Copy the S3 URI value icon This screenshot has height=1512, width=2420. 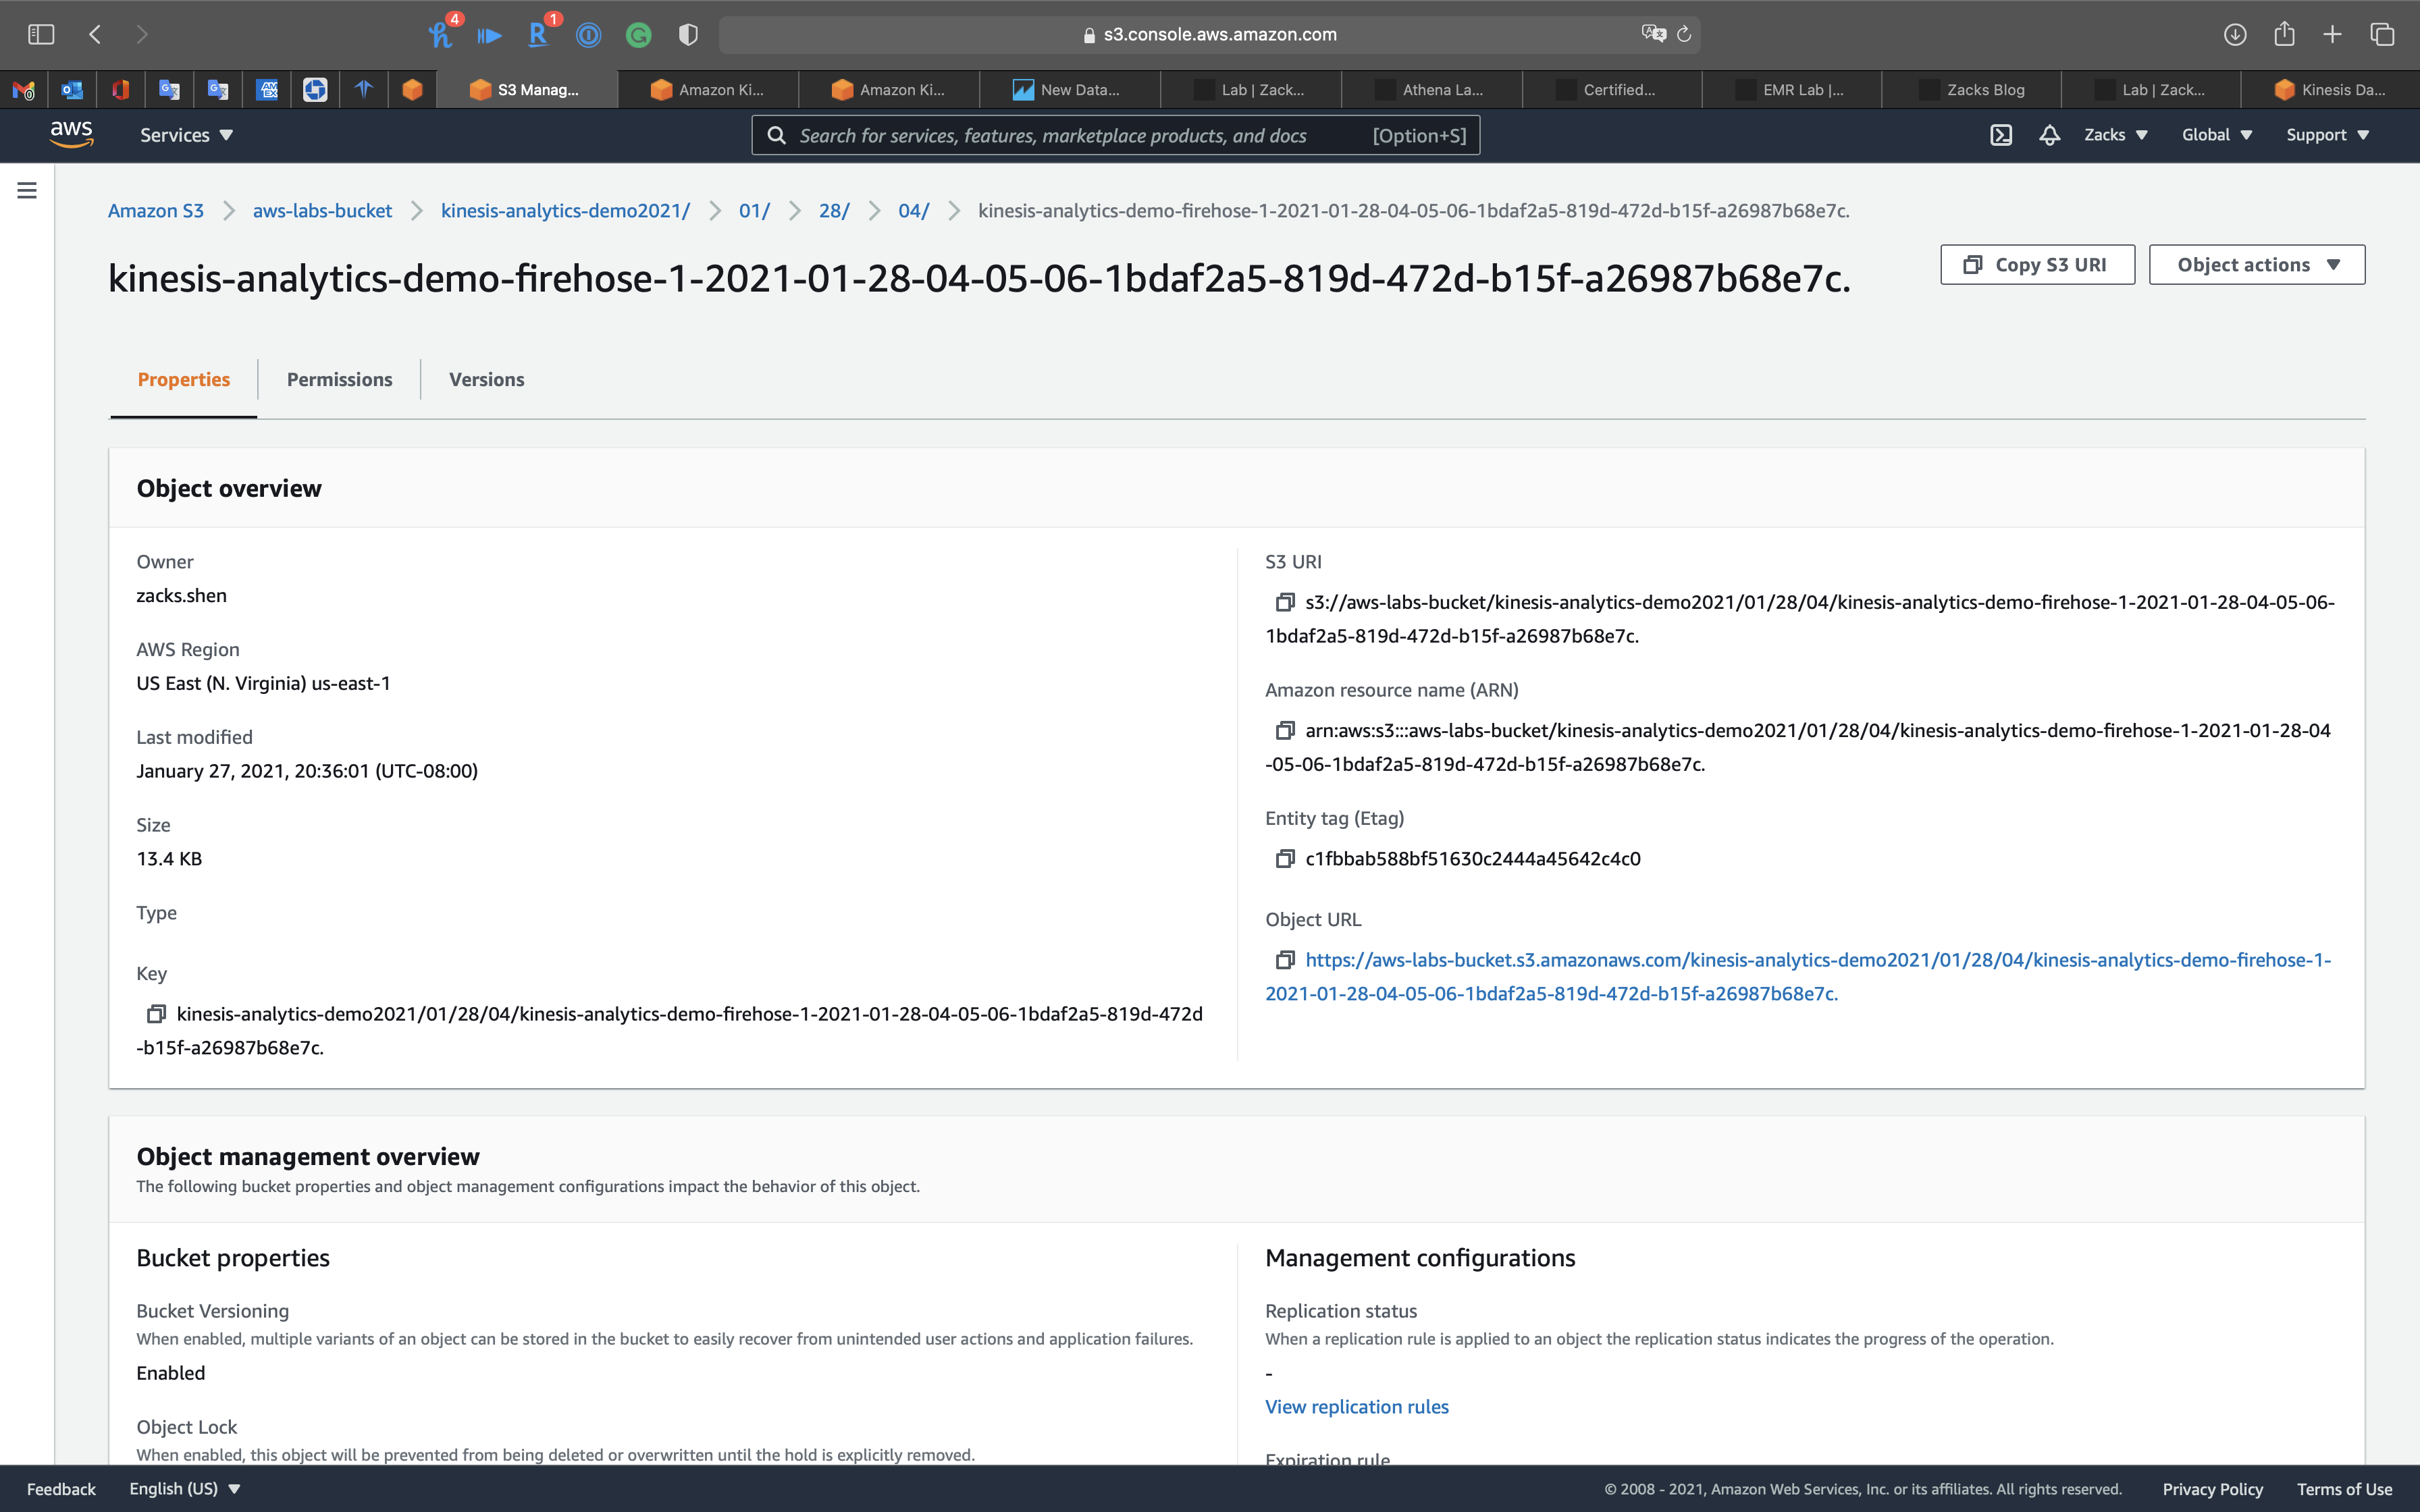[1285, 602]
